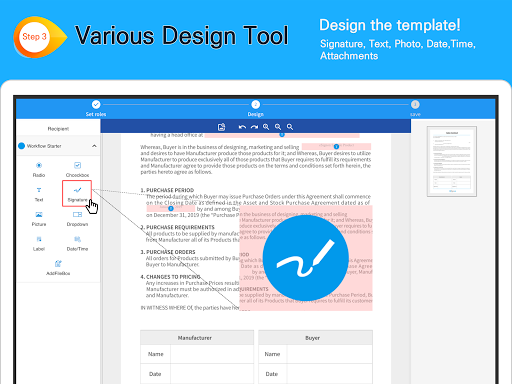Choose the AddFileBox attachment tool

(58, 268)
